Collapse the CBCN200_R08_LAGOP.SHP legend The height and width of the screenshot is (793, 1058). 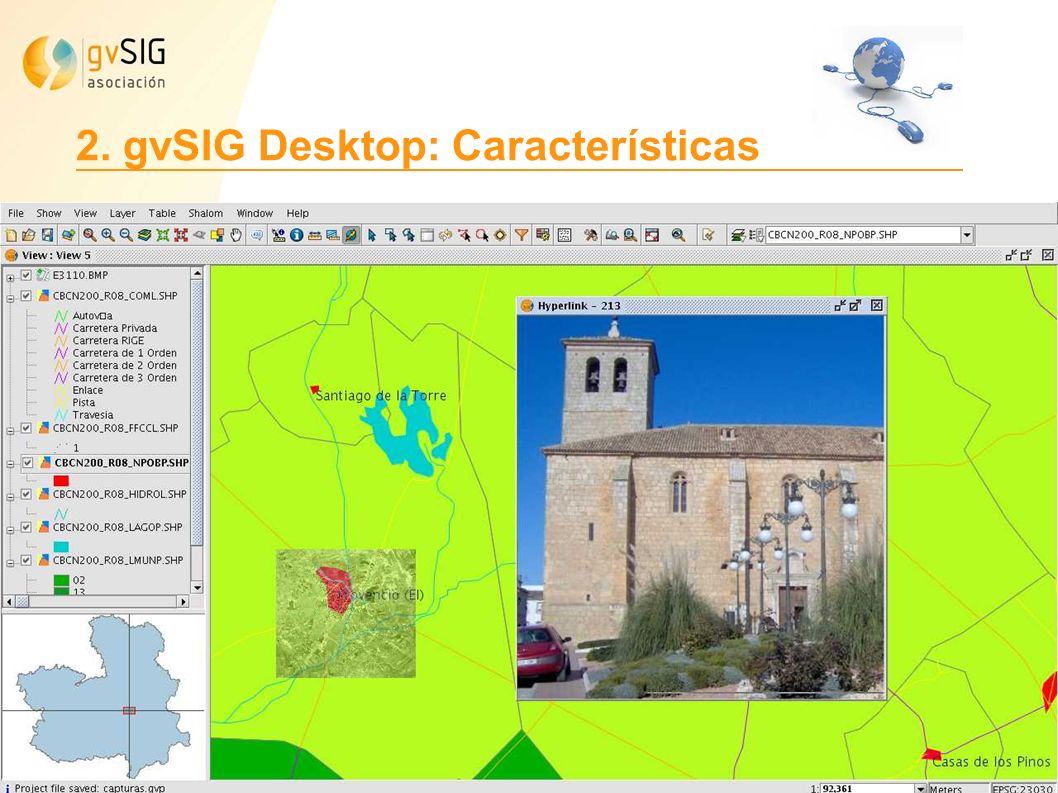(10, 529)
